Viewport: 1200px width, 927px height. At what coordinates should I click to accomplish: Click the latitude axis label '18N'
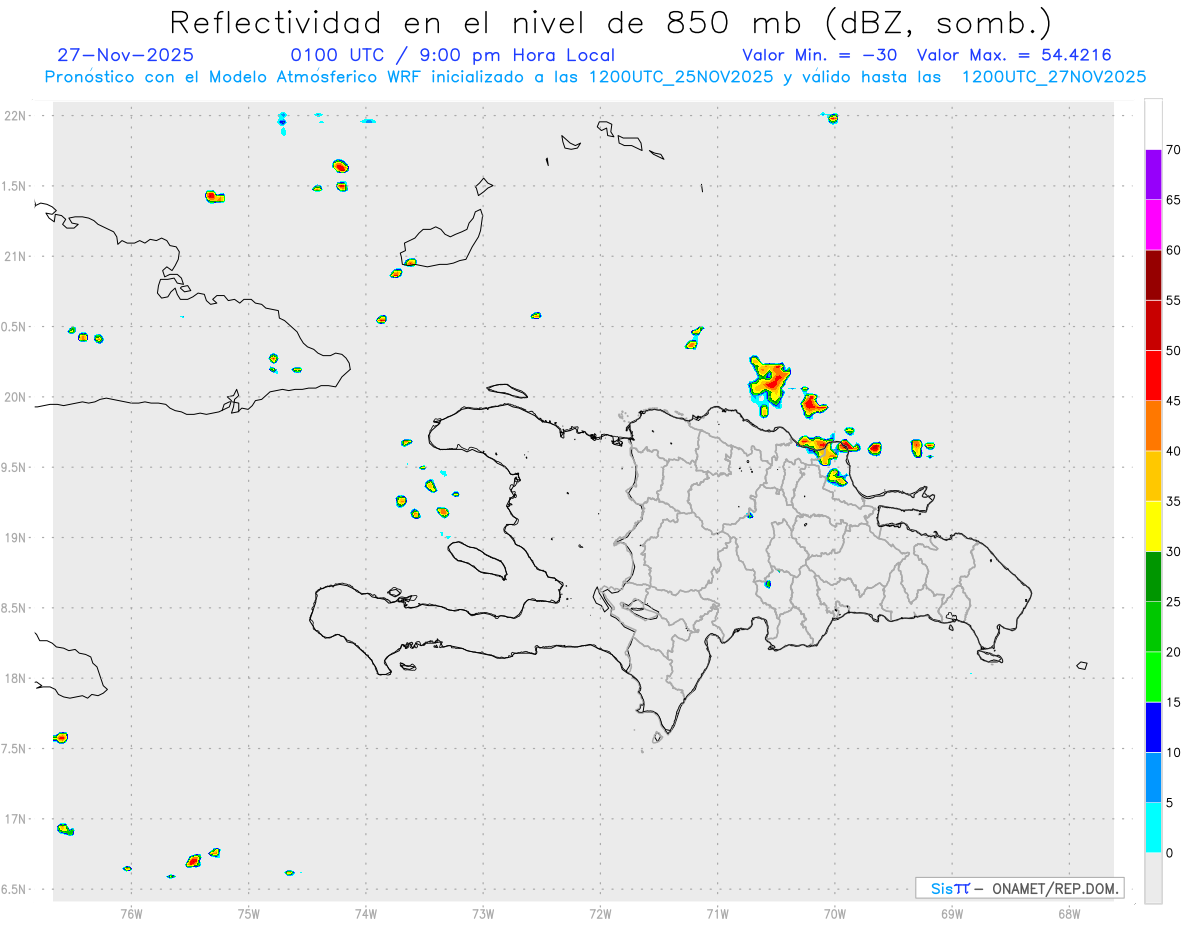tap(16, 678)
